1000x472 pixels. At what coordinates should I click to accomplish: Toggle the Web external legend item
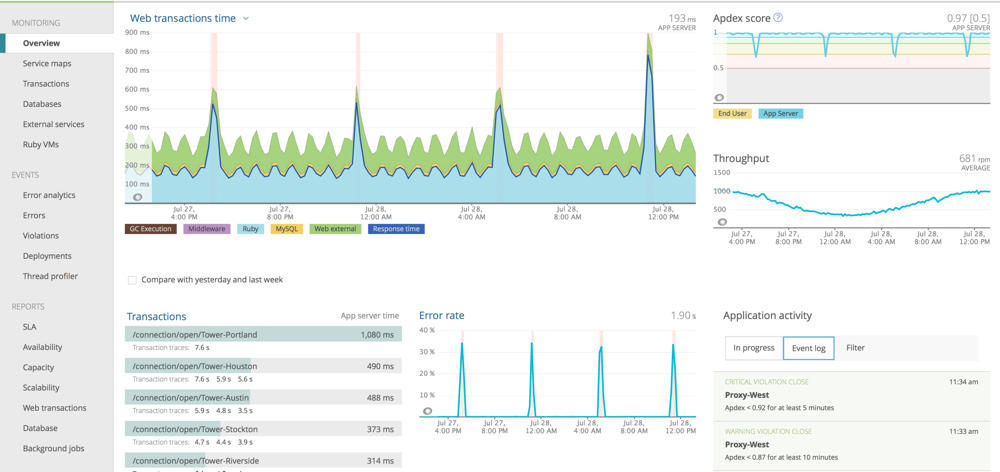click(335, 229)
